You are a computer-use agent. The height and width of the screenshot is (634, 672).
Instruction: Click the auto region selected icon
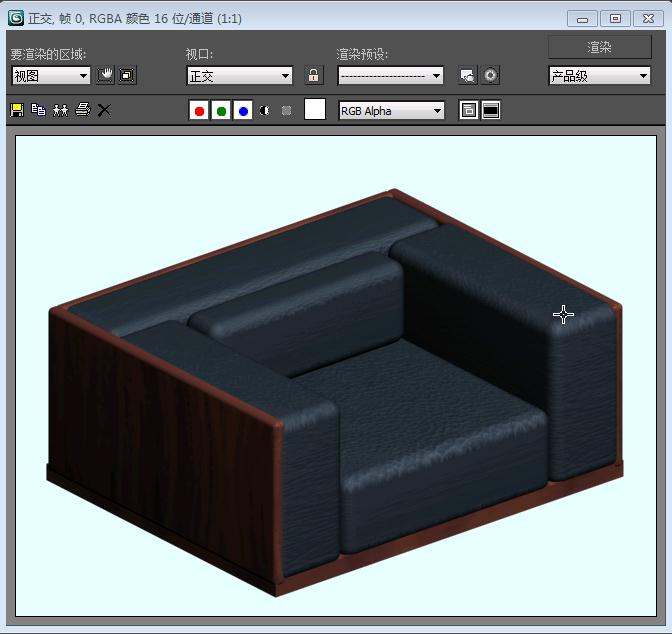click(127, 75)
